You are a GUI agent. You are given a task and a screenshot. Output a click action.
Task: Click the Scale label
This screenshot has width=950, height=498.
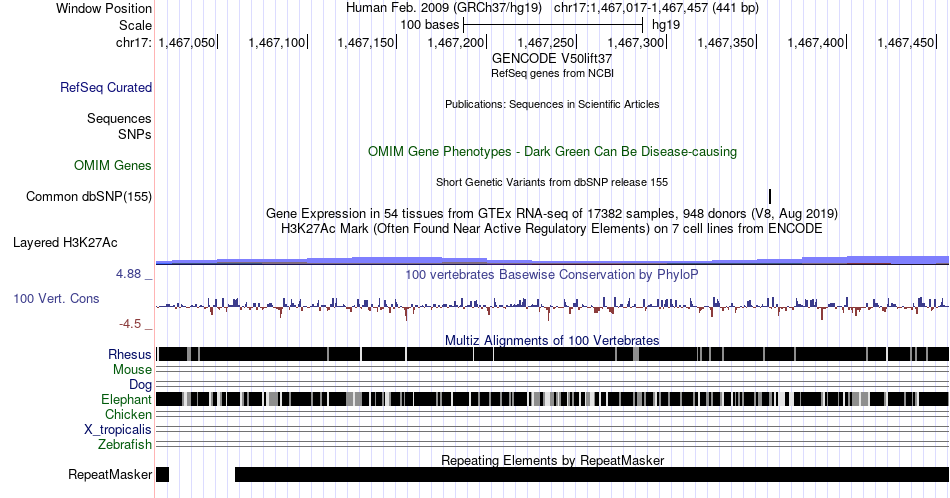136,25
